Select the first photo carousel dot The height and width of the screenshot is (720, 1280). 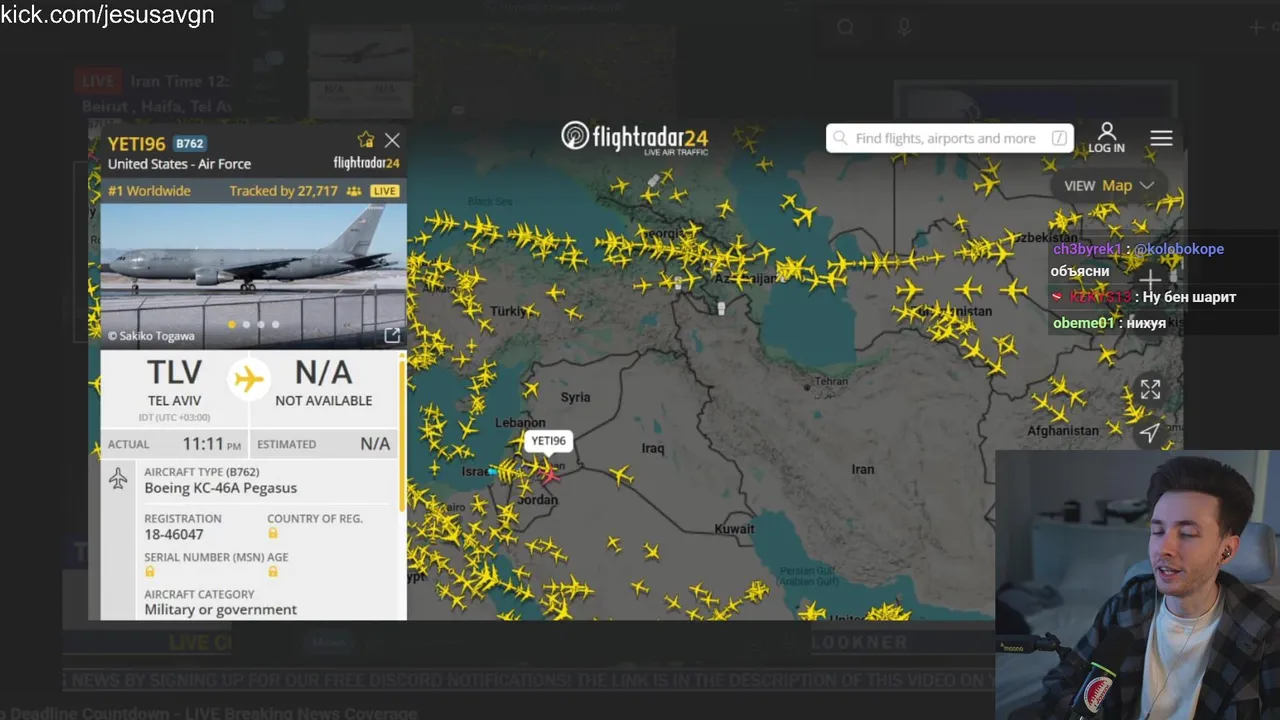click(x=232, y=324)
